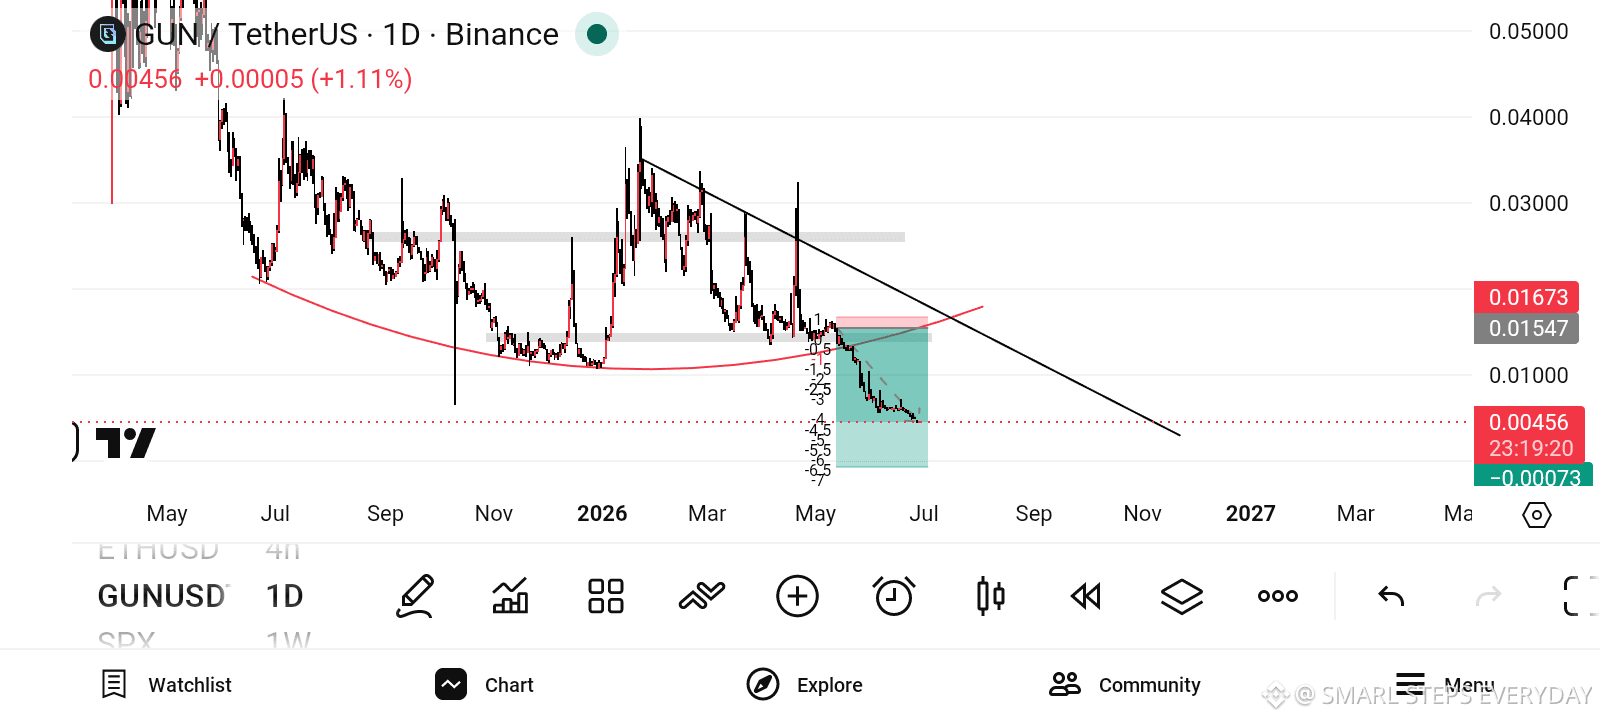Select the red stop zone of short position

(882, 323)
